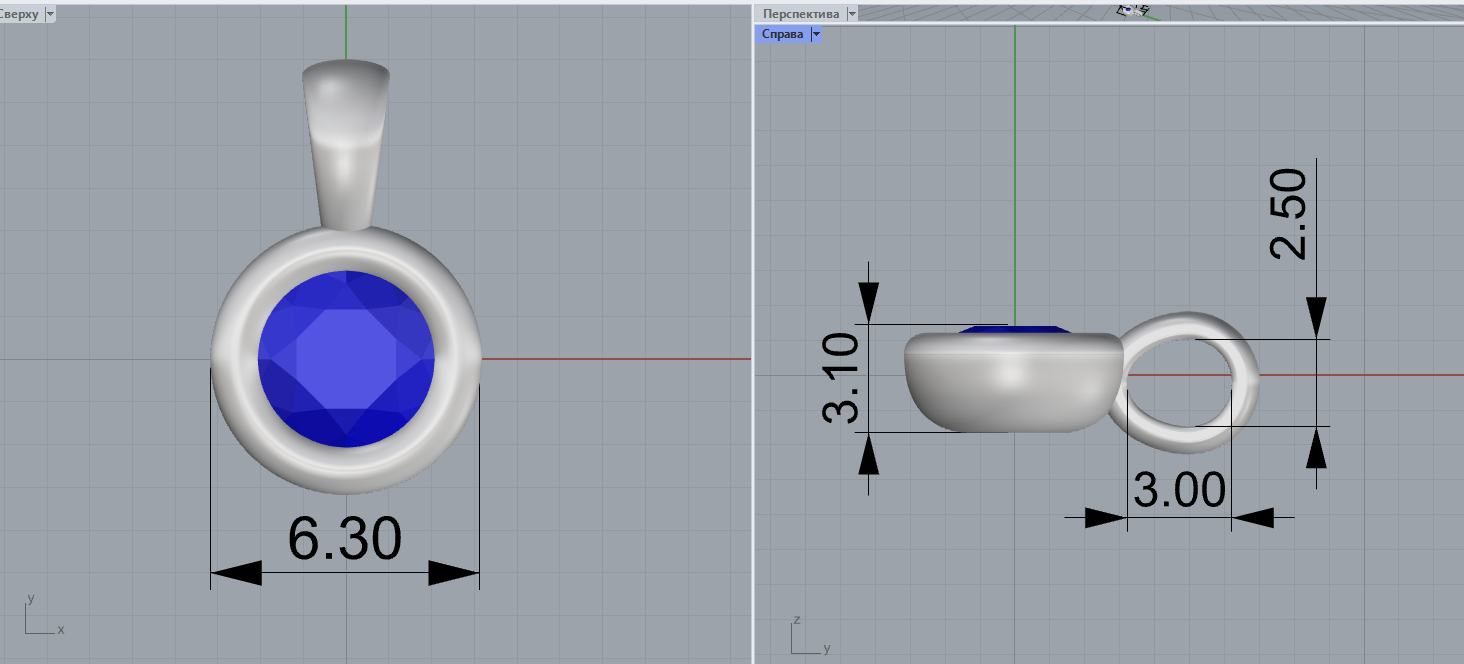Open the Сверху viewport dropdown arrow
This screenshot has width=1464, height=664.
50,14
